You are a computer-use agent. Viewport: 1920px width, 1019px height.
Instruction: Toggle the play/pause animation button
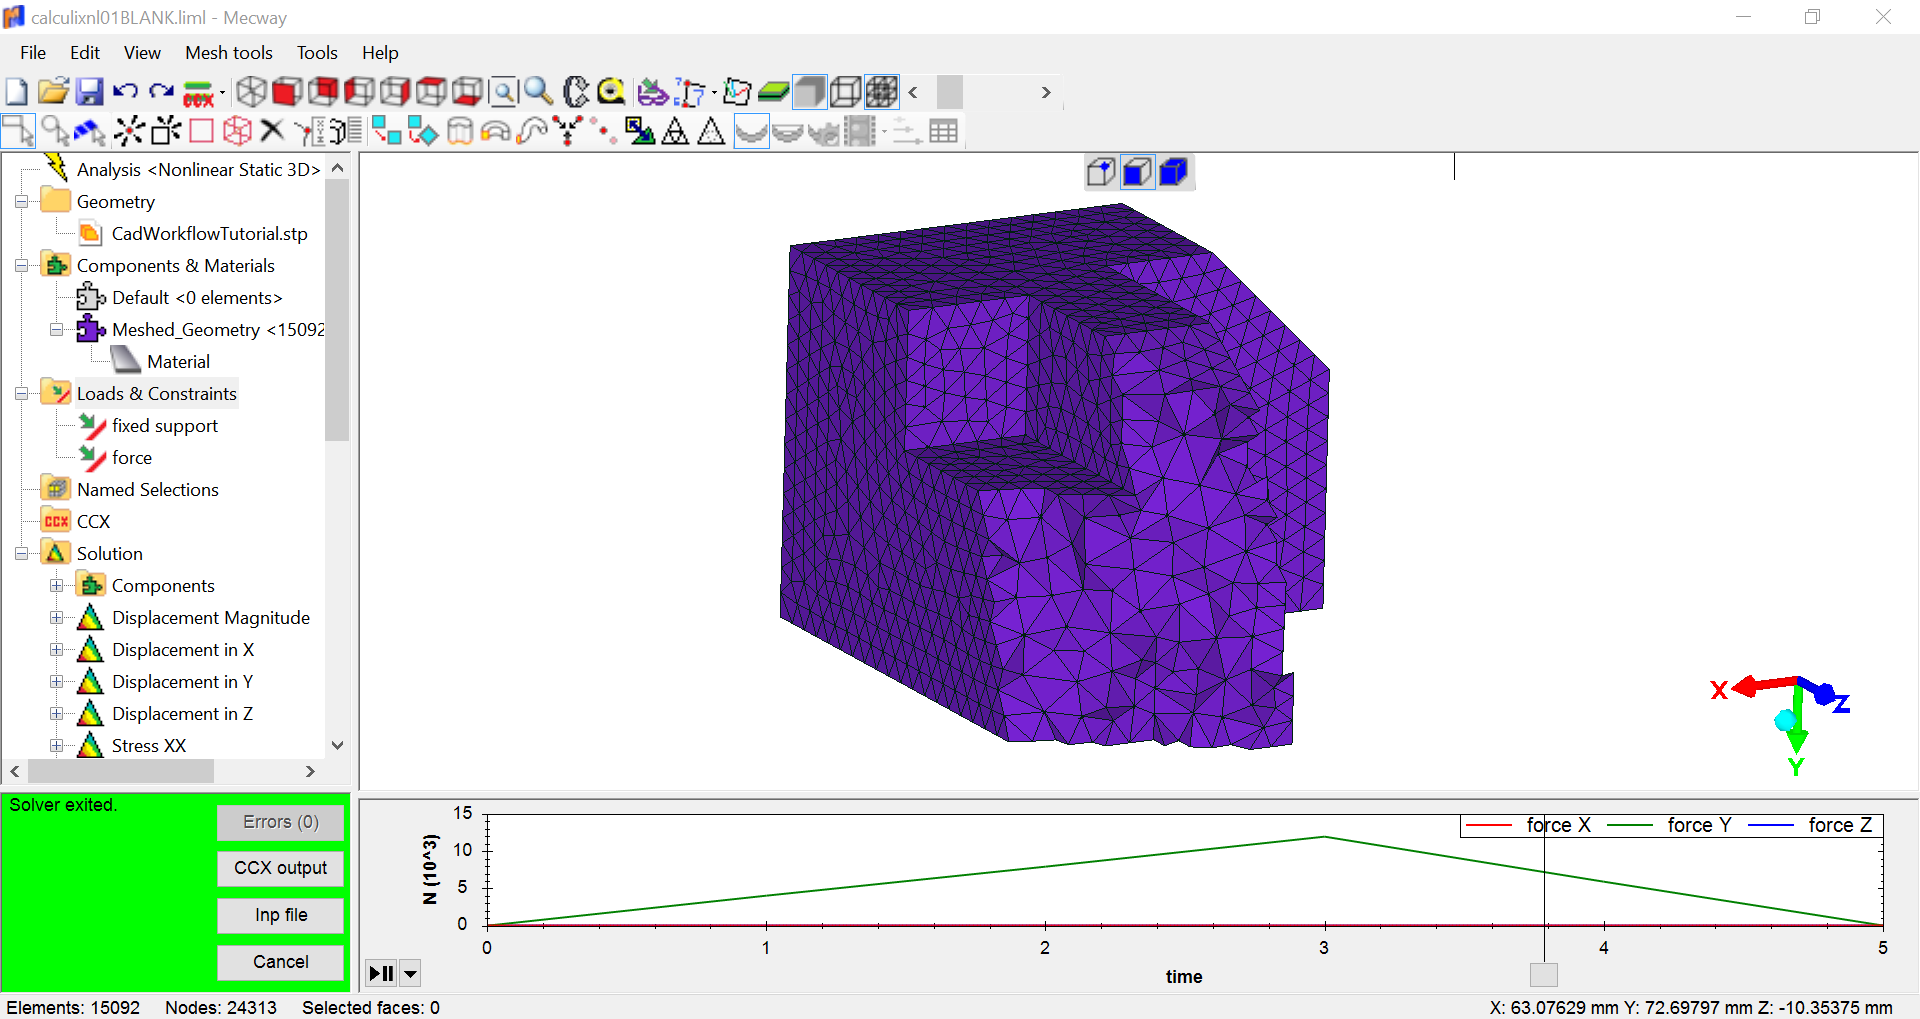point(382,973)
